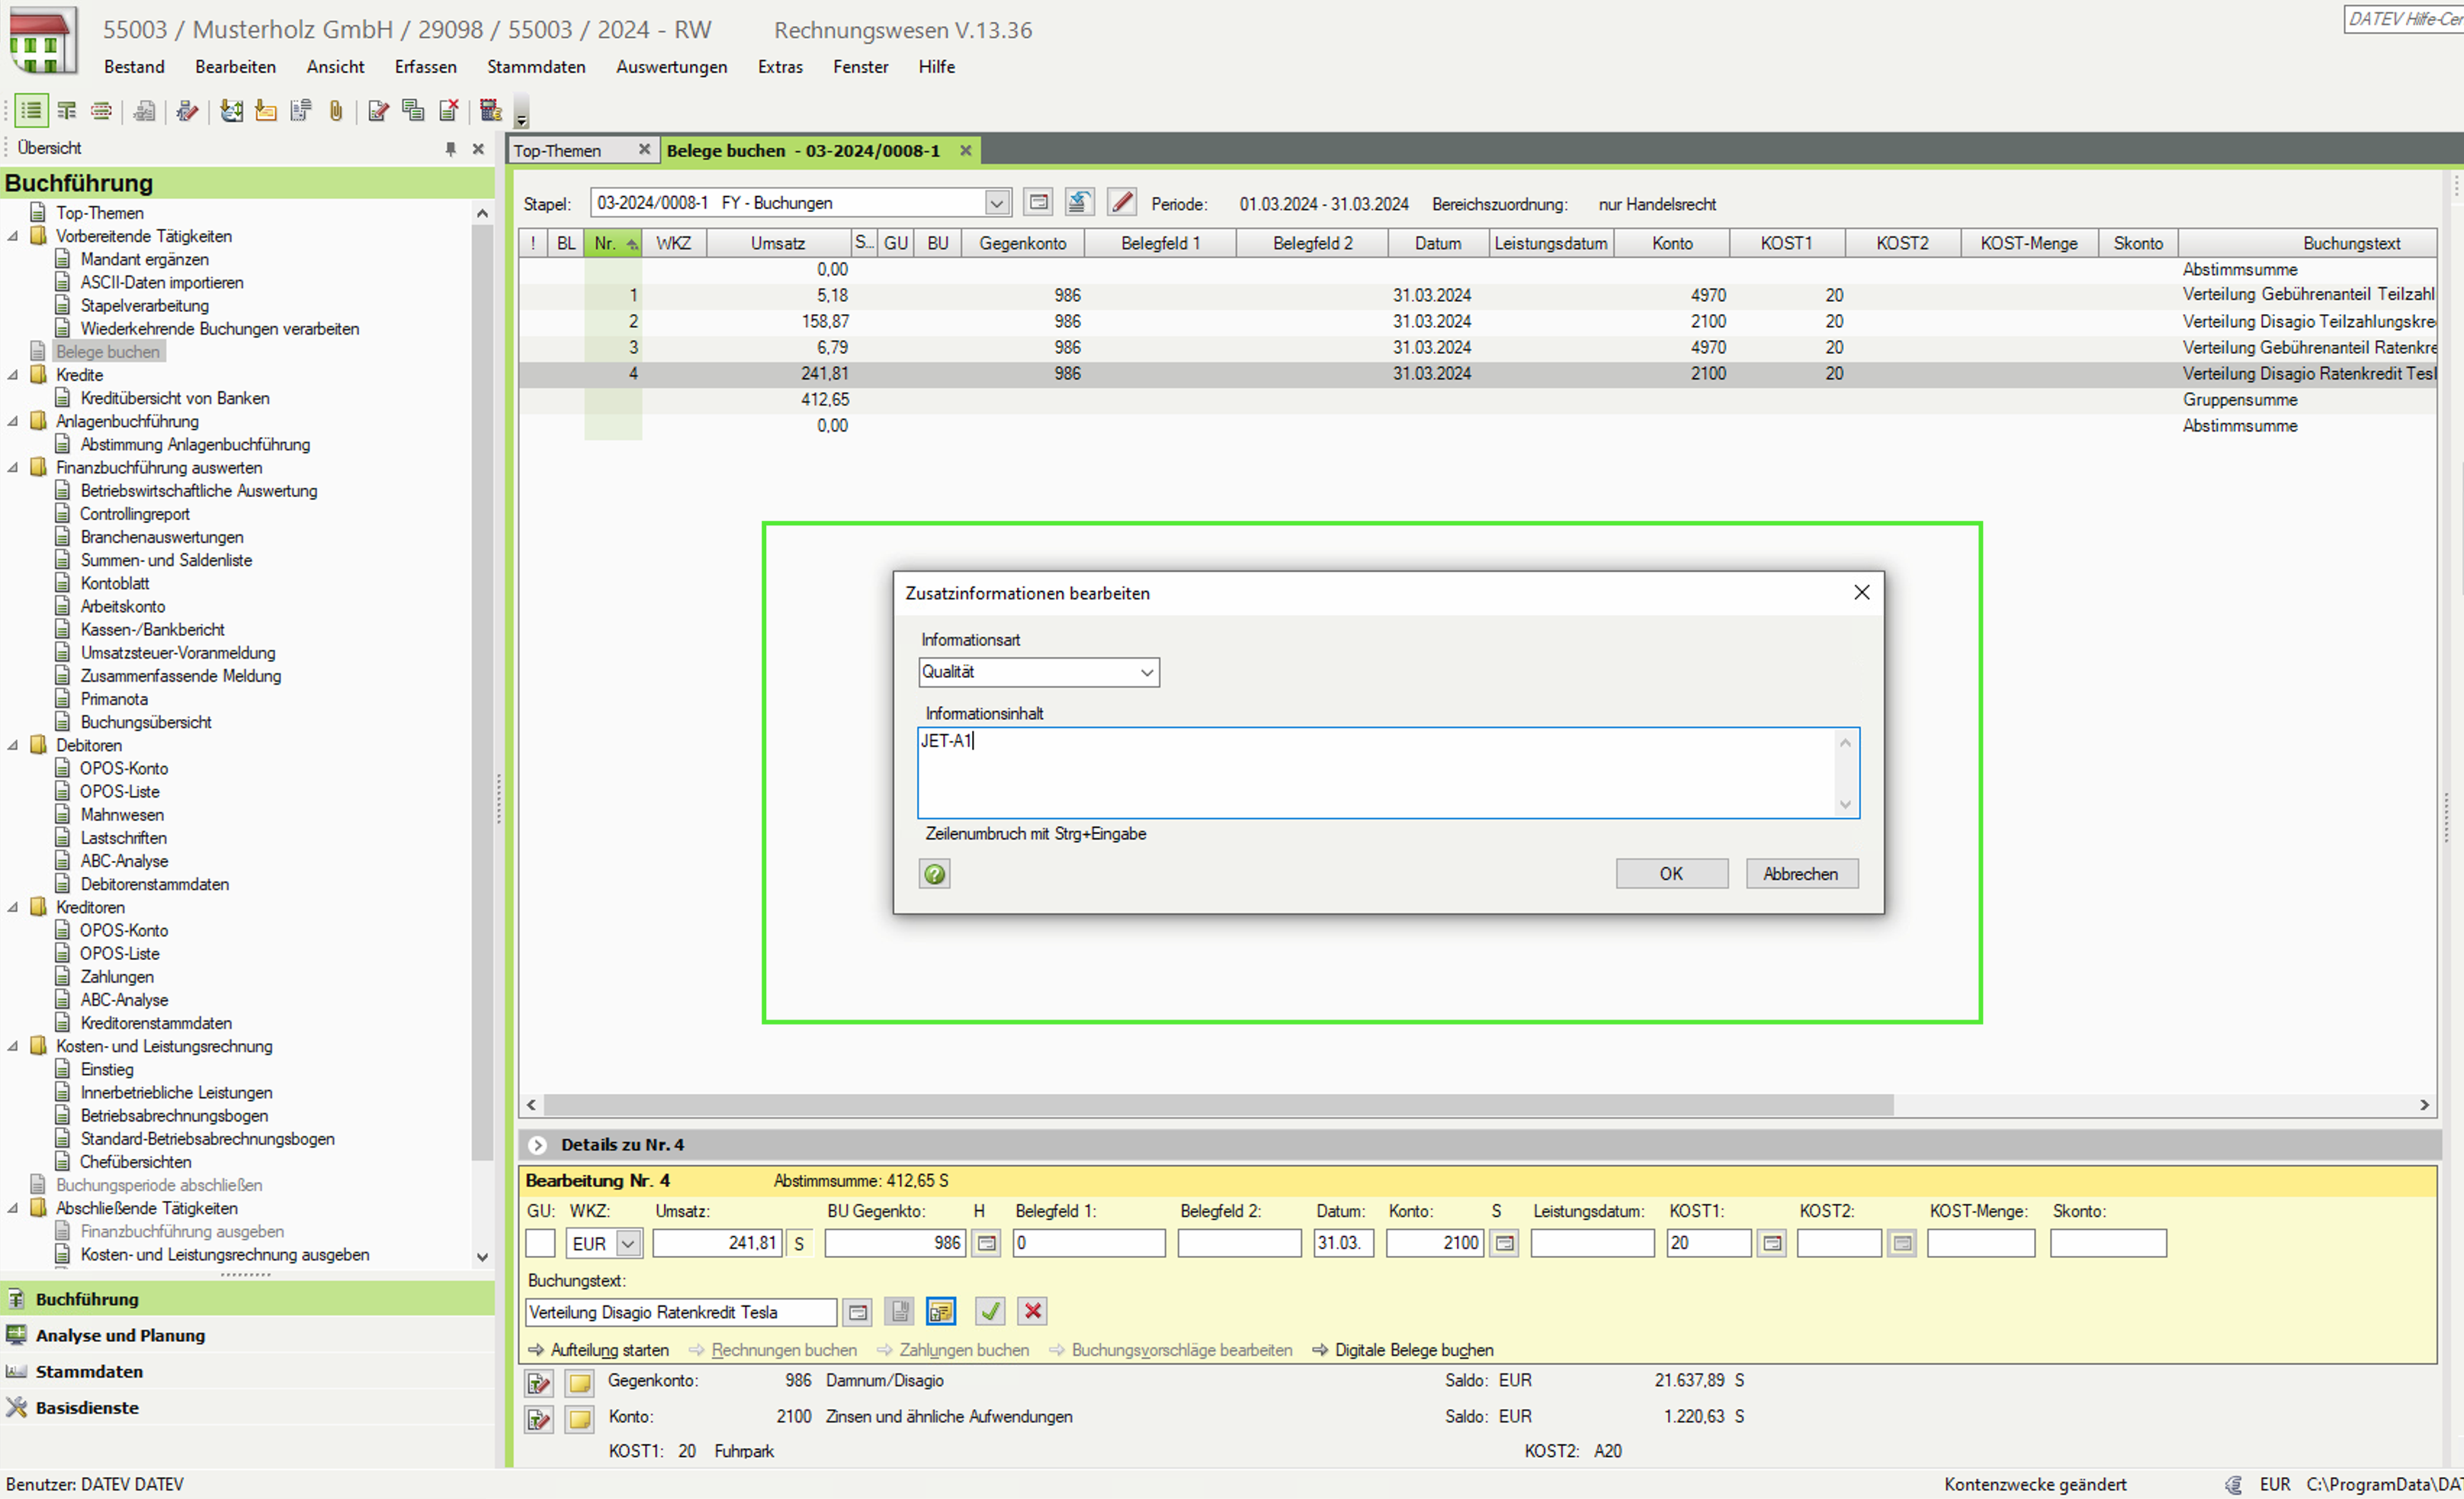This screenshot has height=1499, width=2464.
Task: Toggle the list view toolbar button
Action: pos(31,111)
